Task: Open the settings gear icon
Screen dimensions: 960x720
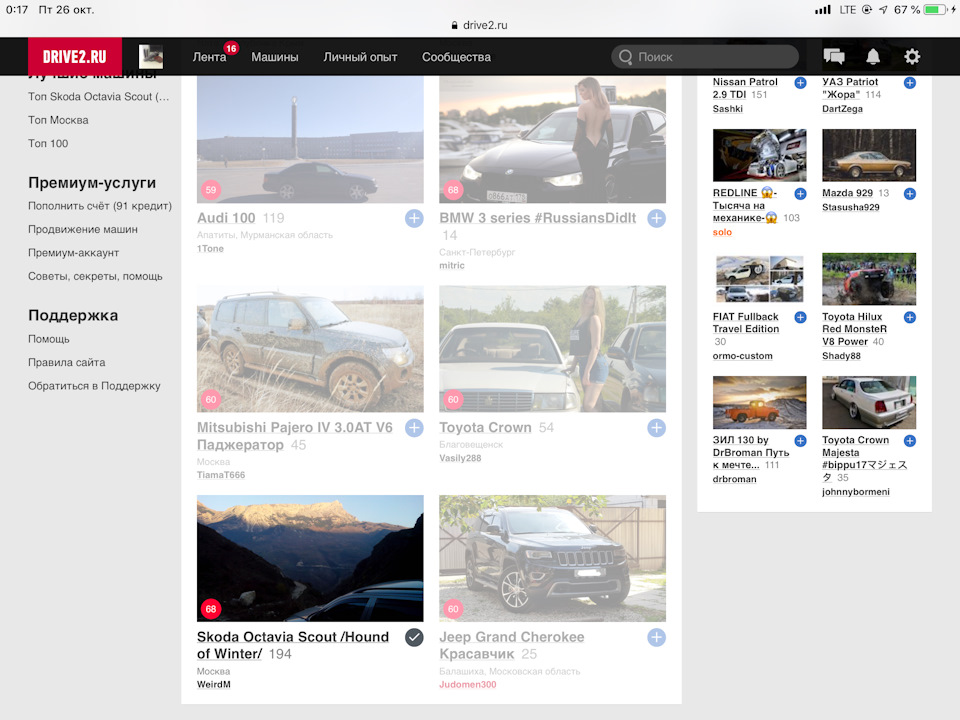Action: pos(912,57)
